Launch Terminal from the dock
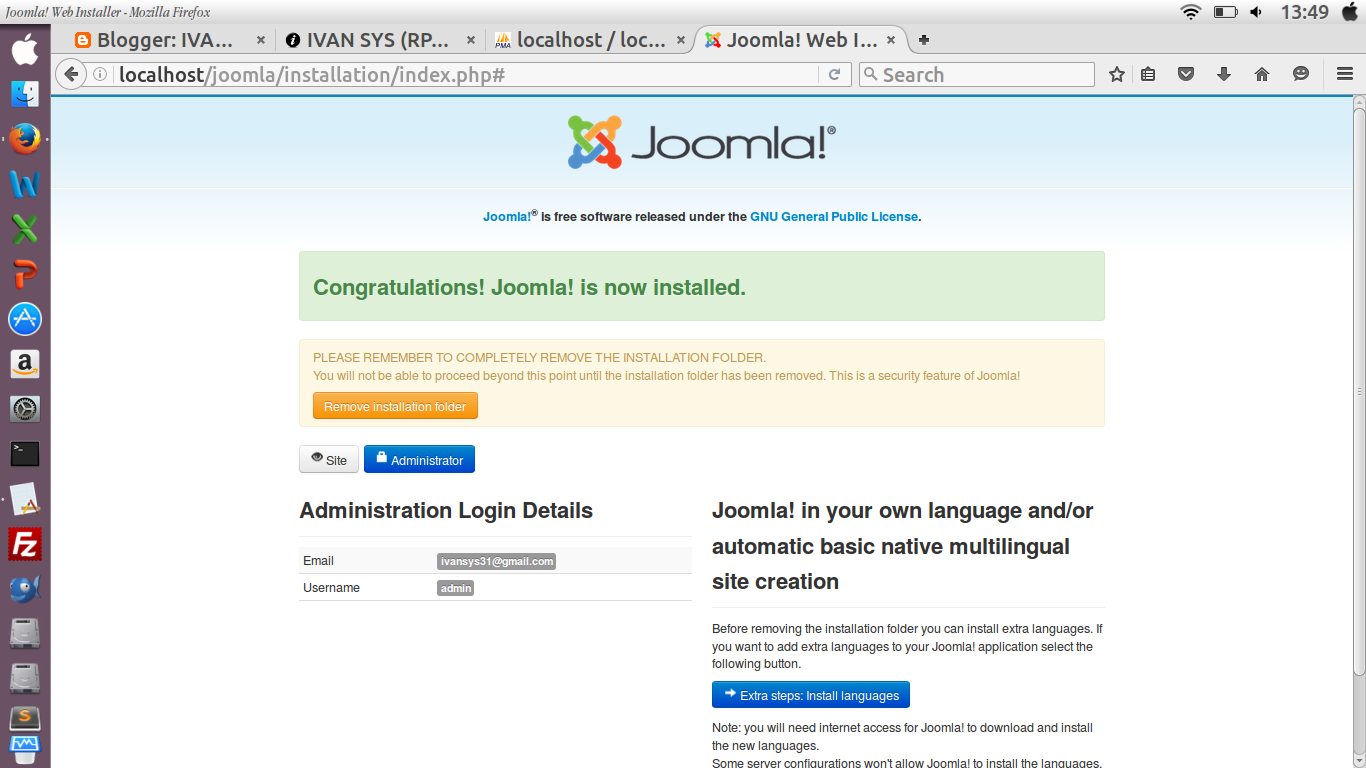Viewport: 1366px width, 768px height. [x=25, y=454]
